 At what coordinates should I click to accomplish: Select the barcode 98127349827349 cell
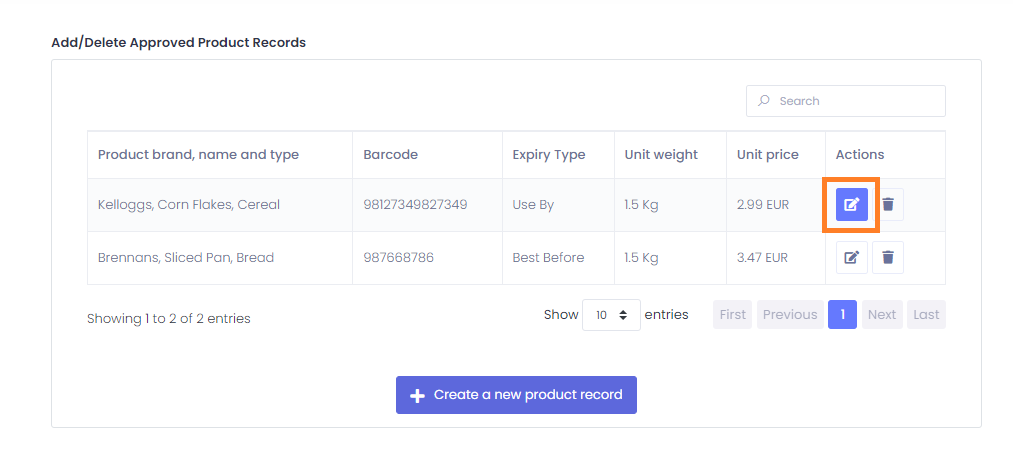(x=428, y=205)
